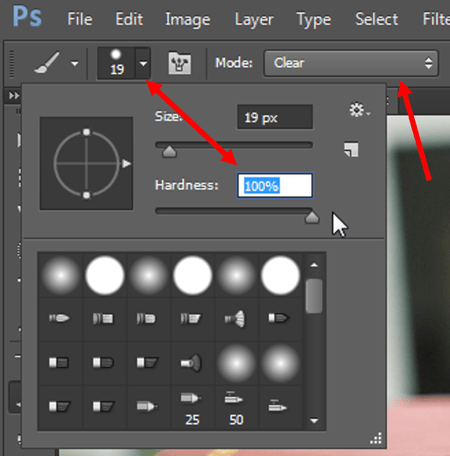Open the Mode dropdown showing Clear
Screen dimensions: 450x456
351,63
